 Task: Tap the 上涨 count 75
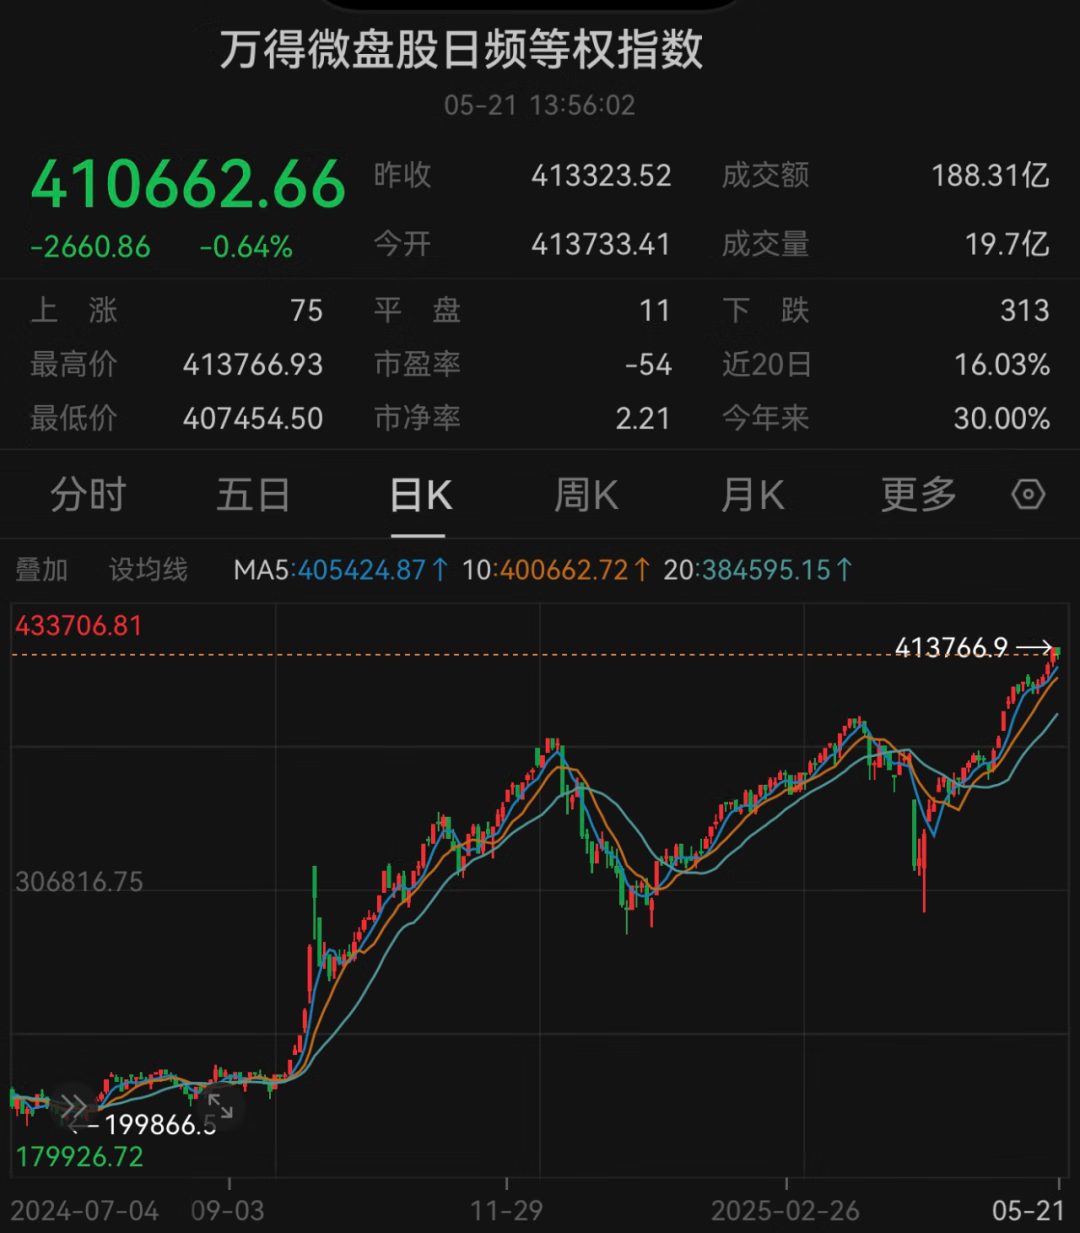(x=307, y=311)
